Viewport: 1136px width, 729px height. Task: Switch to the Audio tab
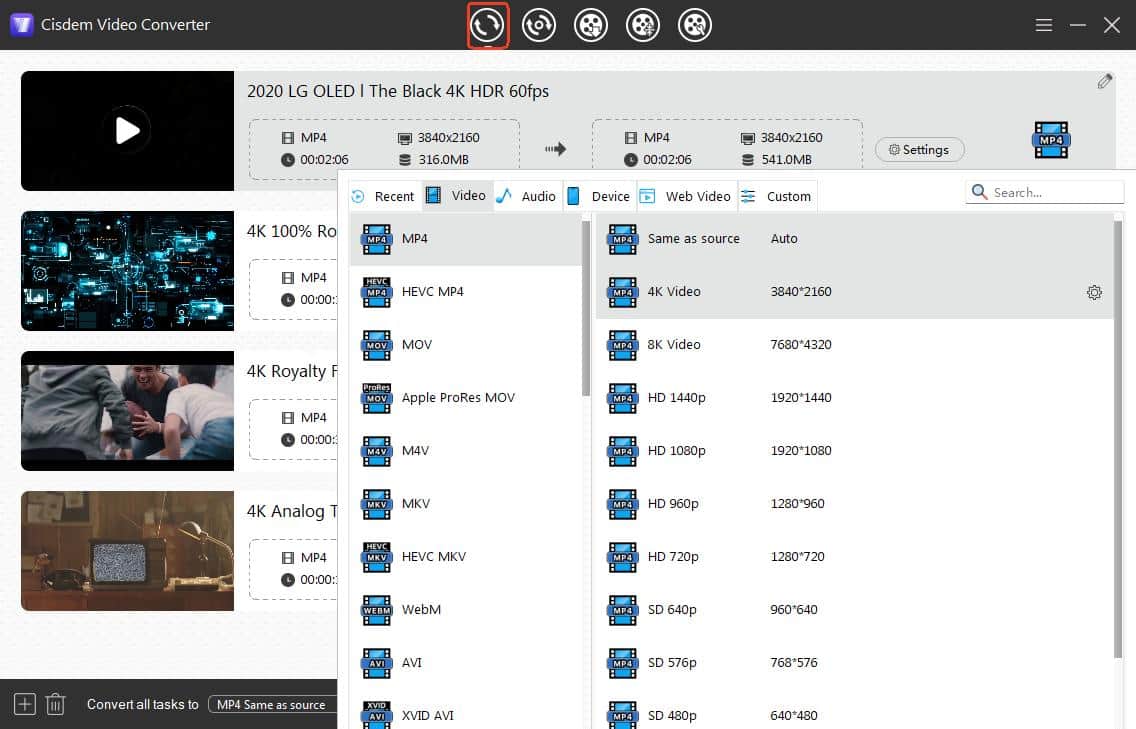[527, 196]
